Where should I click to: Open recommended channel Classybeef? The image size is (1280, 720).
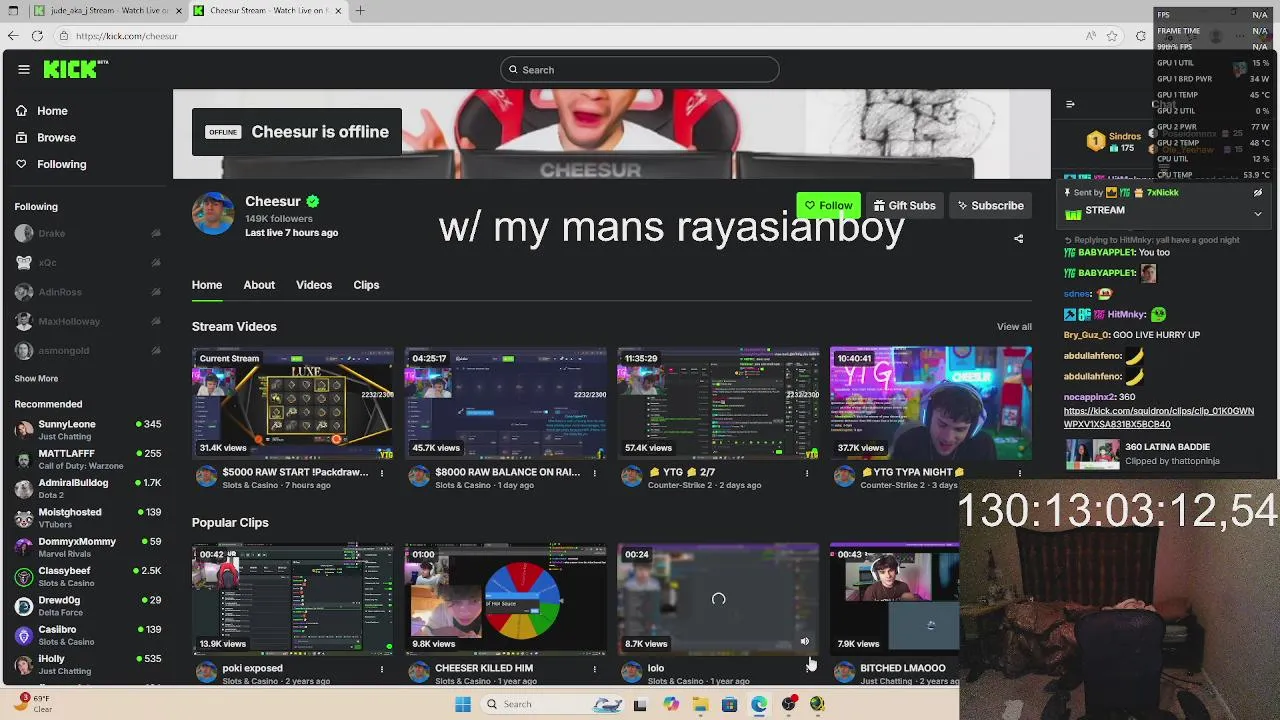pos(88,577)
